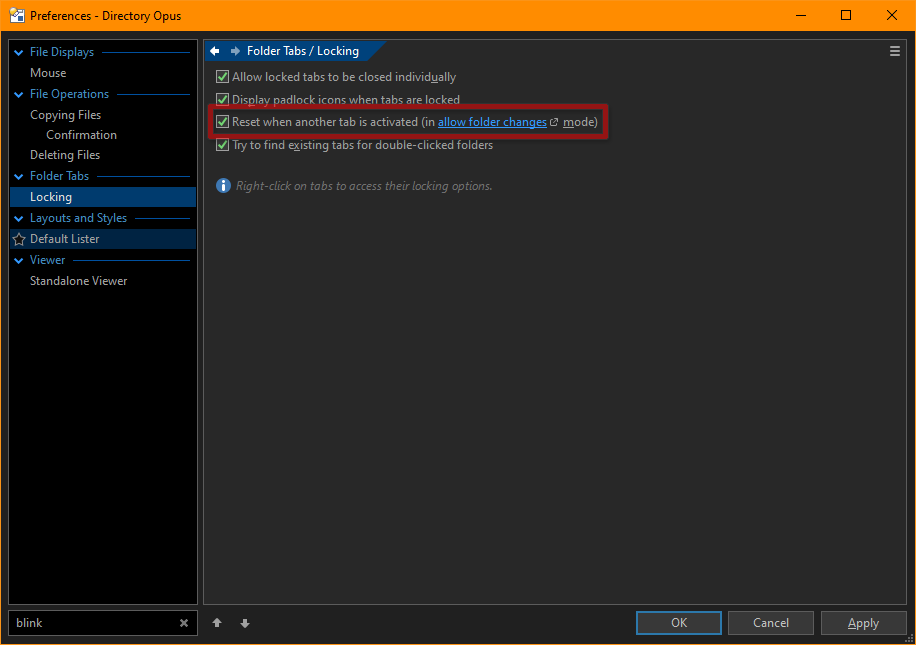Click the File Operations category label
Viewport: 916px width, 645px height.
point(70,94)
